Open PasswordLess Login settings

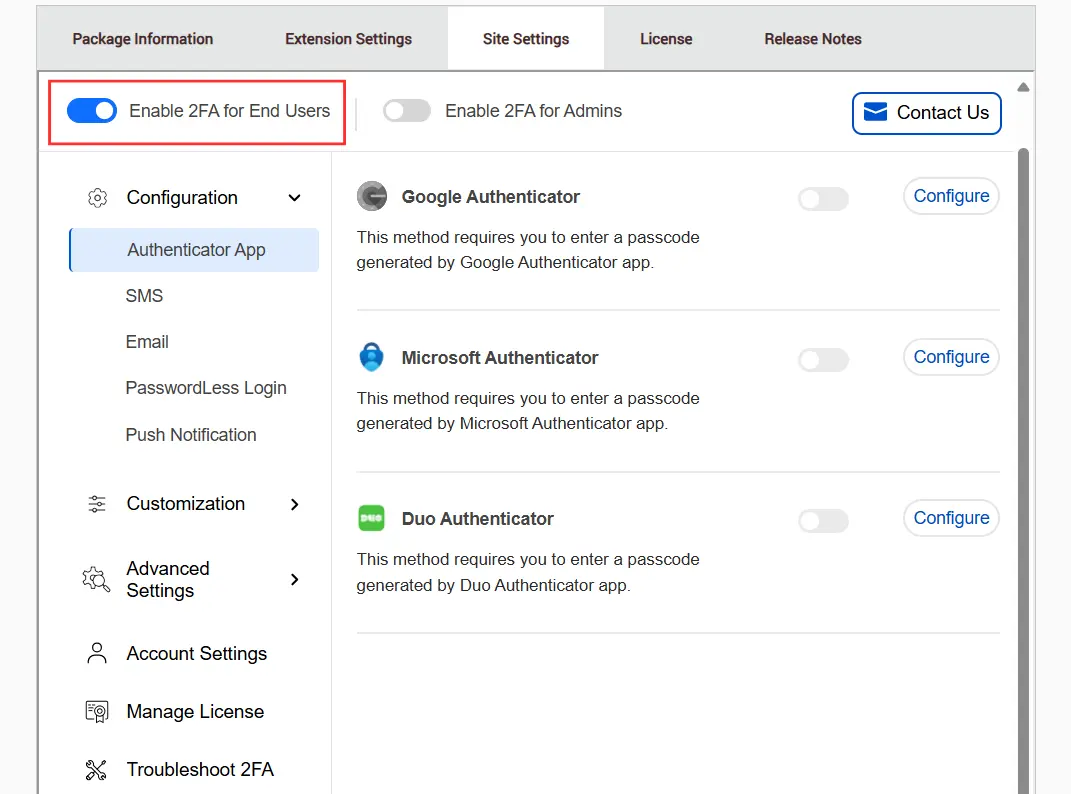point(206,388)
